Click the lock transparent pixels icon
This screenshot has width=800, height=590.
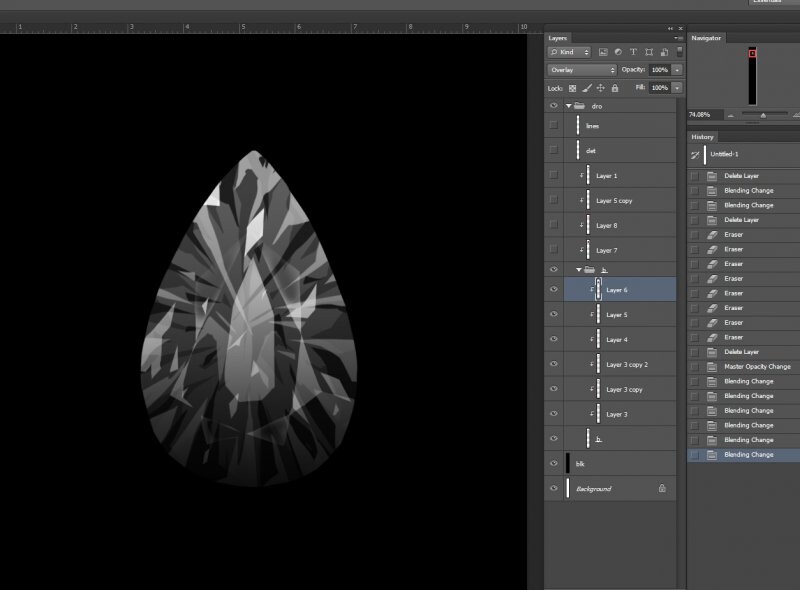pos(573,88)
